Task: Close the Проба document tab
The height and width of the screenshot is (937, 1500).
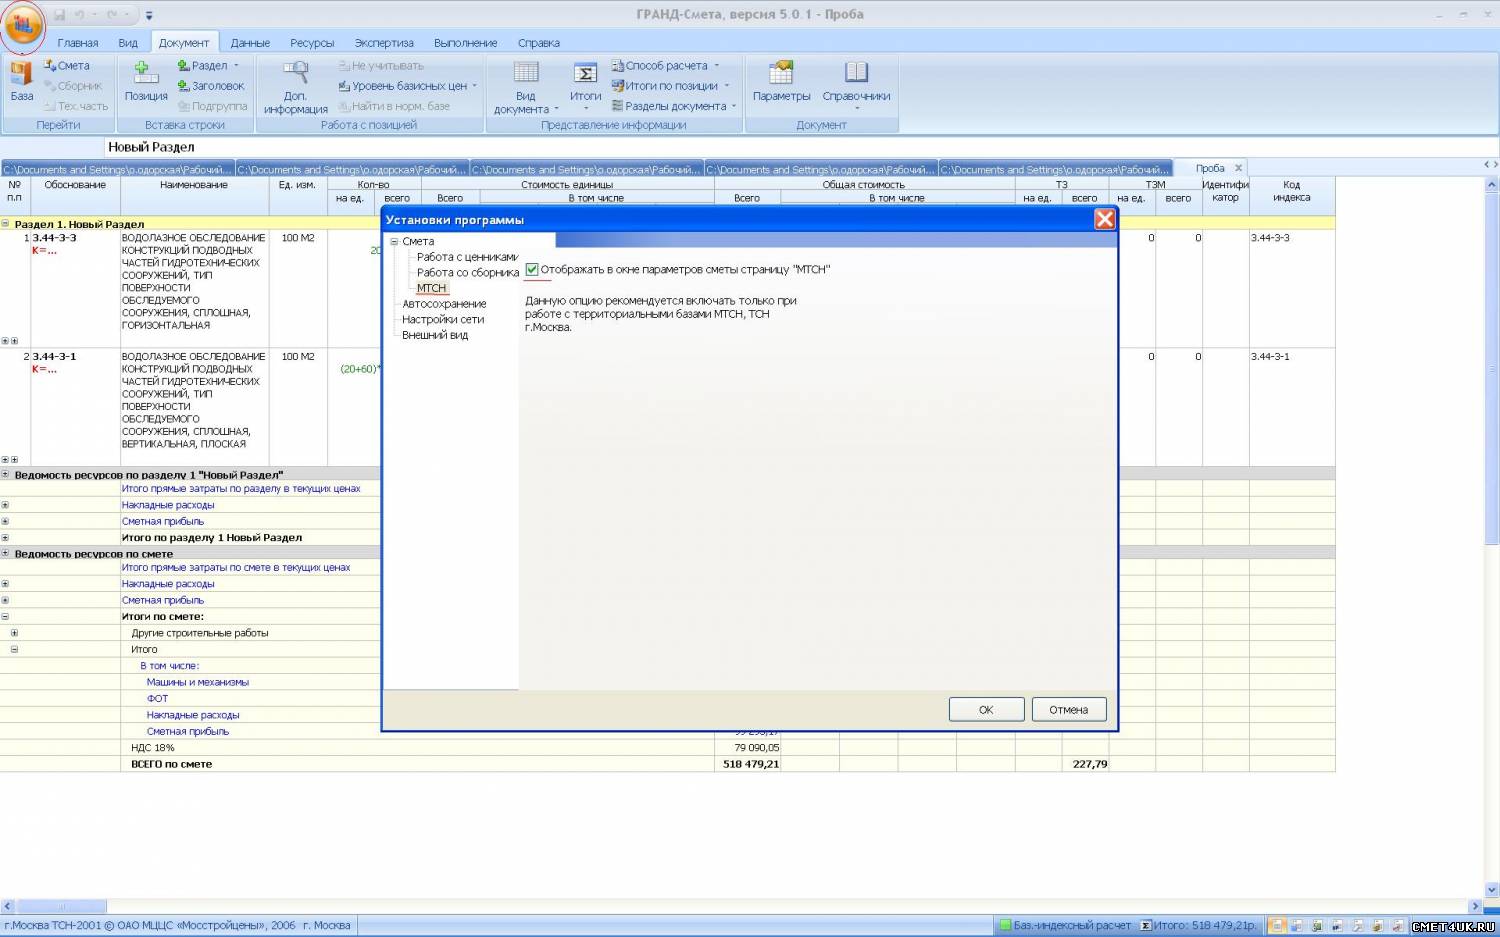Action: coord(1238,168)
